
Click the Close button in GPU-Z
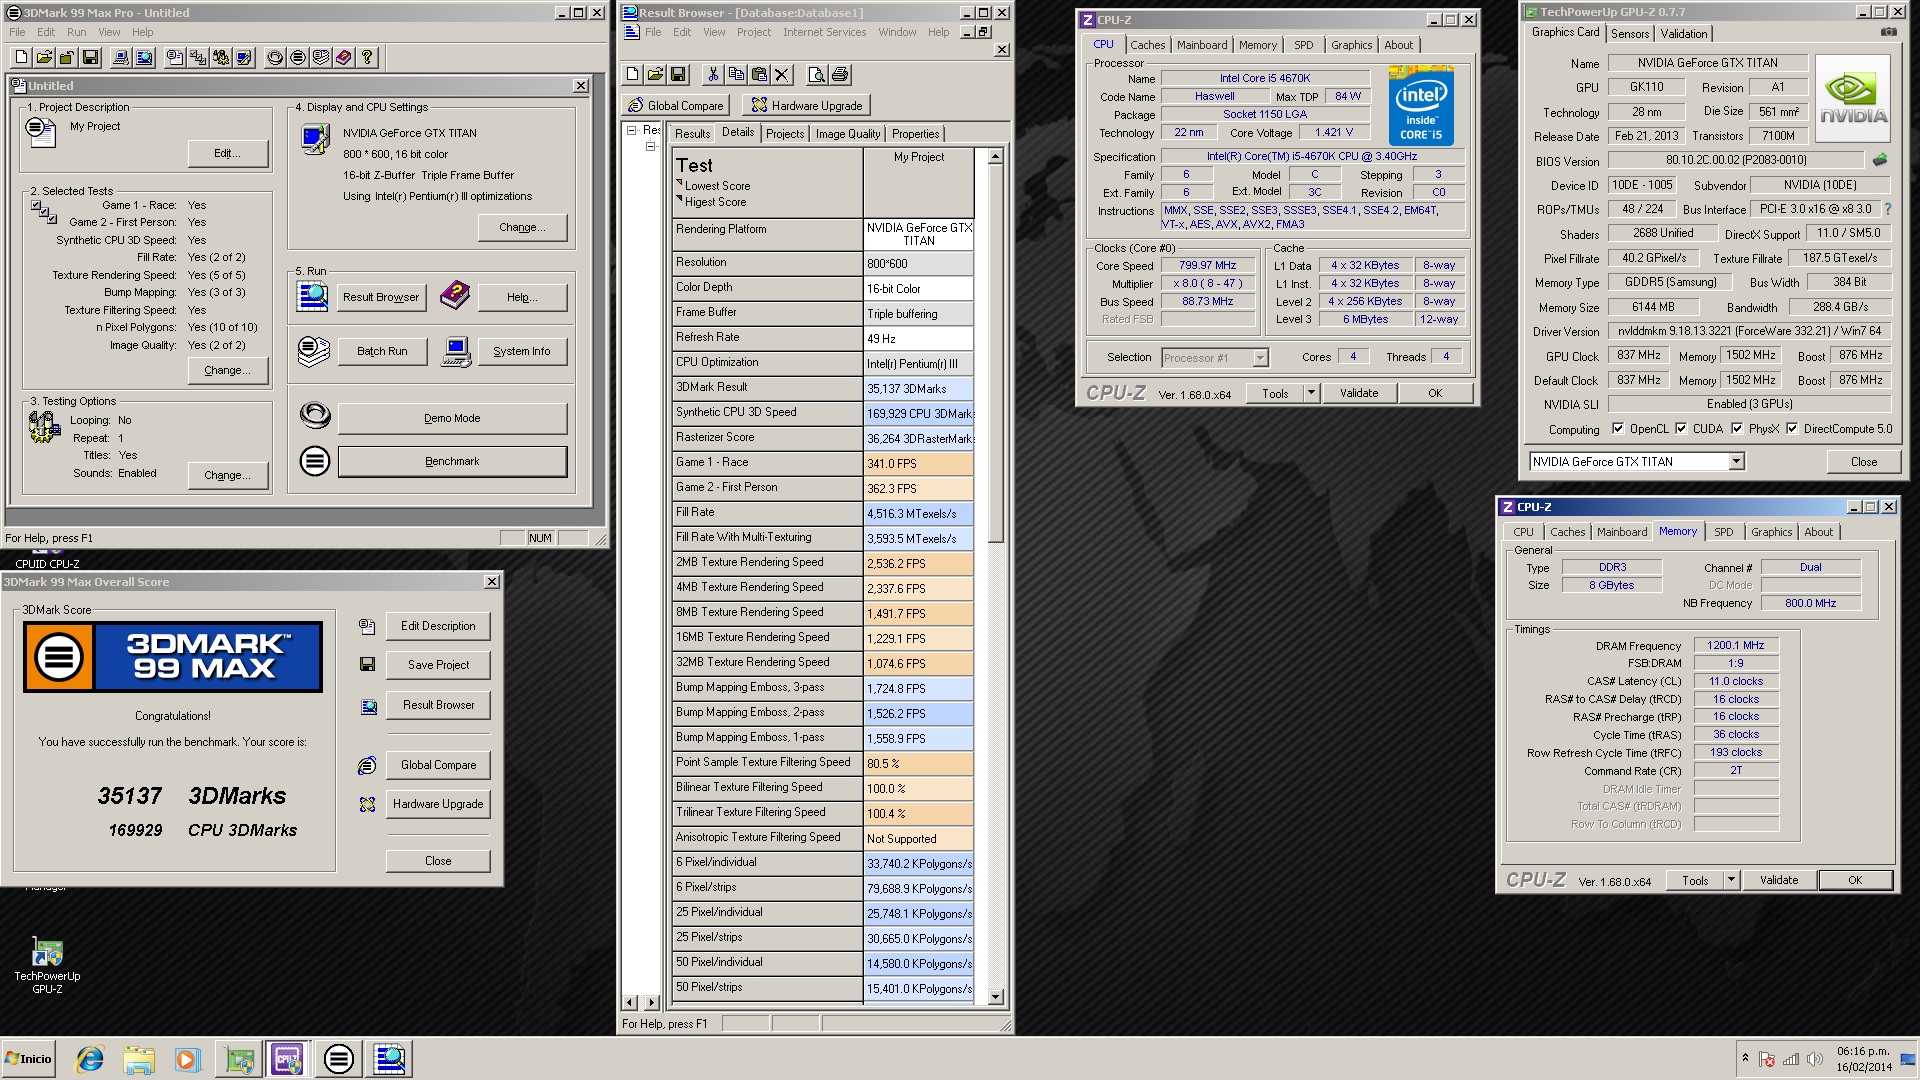click(1864, 462)
